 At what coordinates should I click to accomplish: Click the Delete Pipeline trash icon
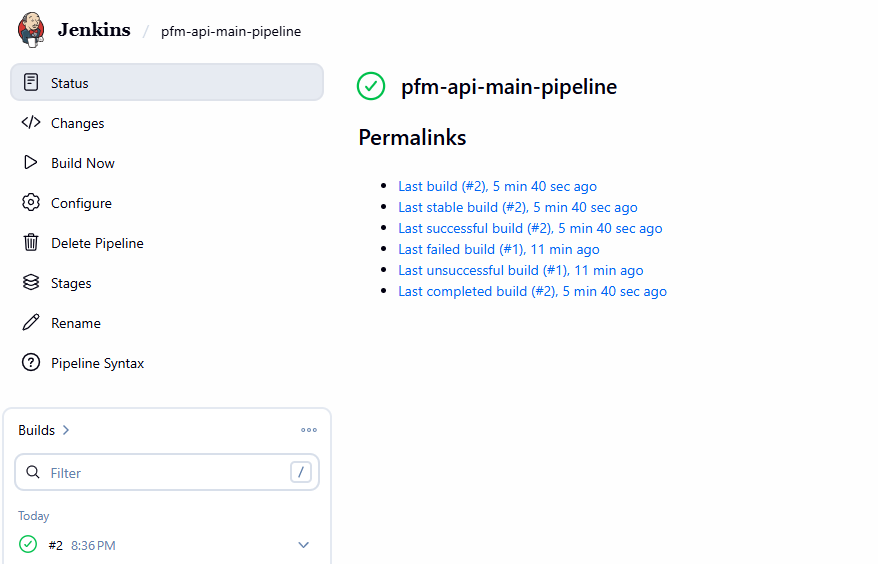pos(31,243)
